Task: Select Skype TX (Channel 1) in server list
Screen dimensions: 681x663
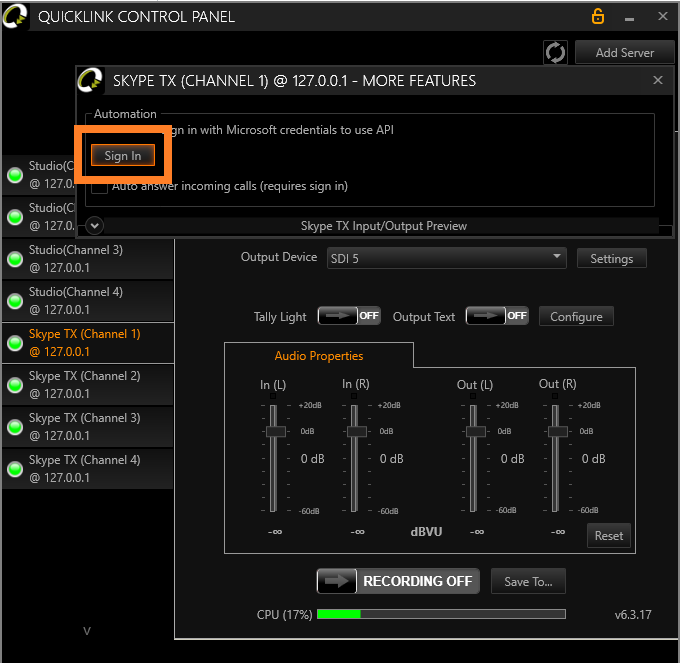Action: [x=88, y=343]
